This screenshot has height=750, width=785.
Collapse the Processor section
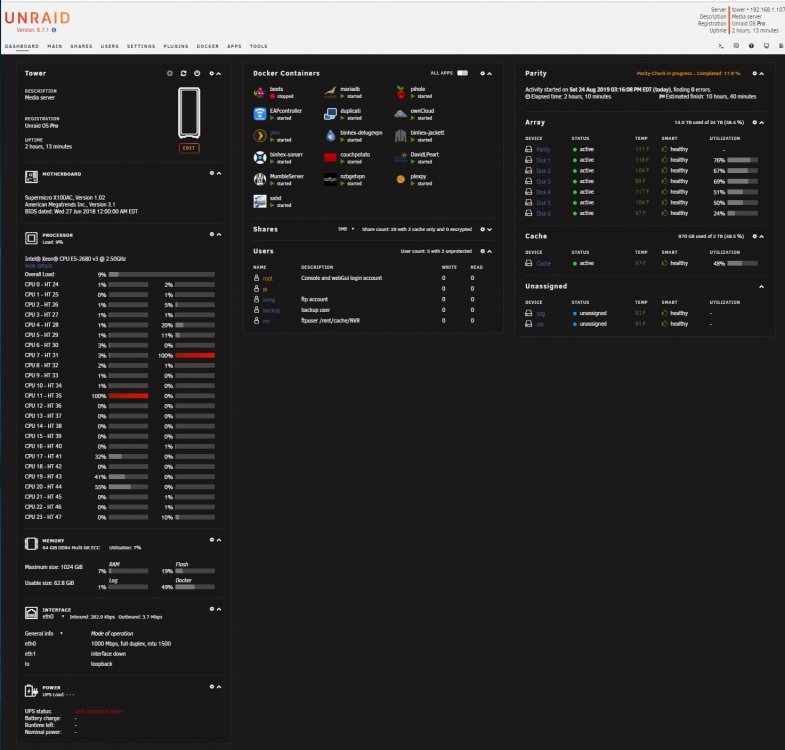219,234
